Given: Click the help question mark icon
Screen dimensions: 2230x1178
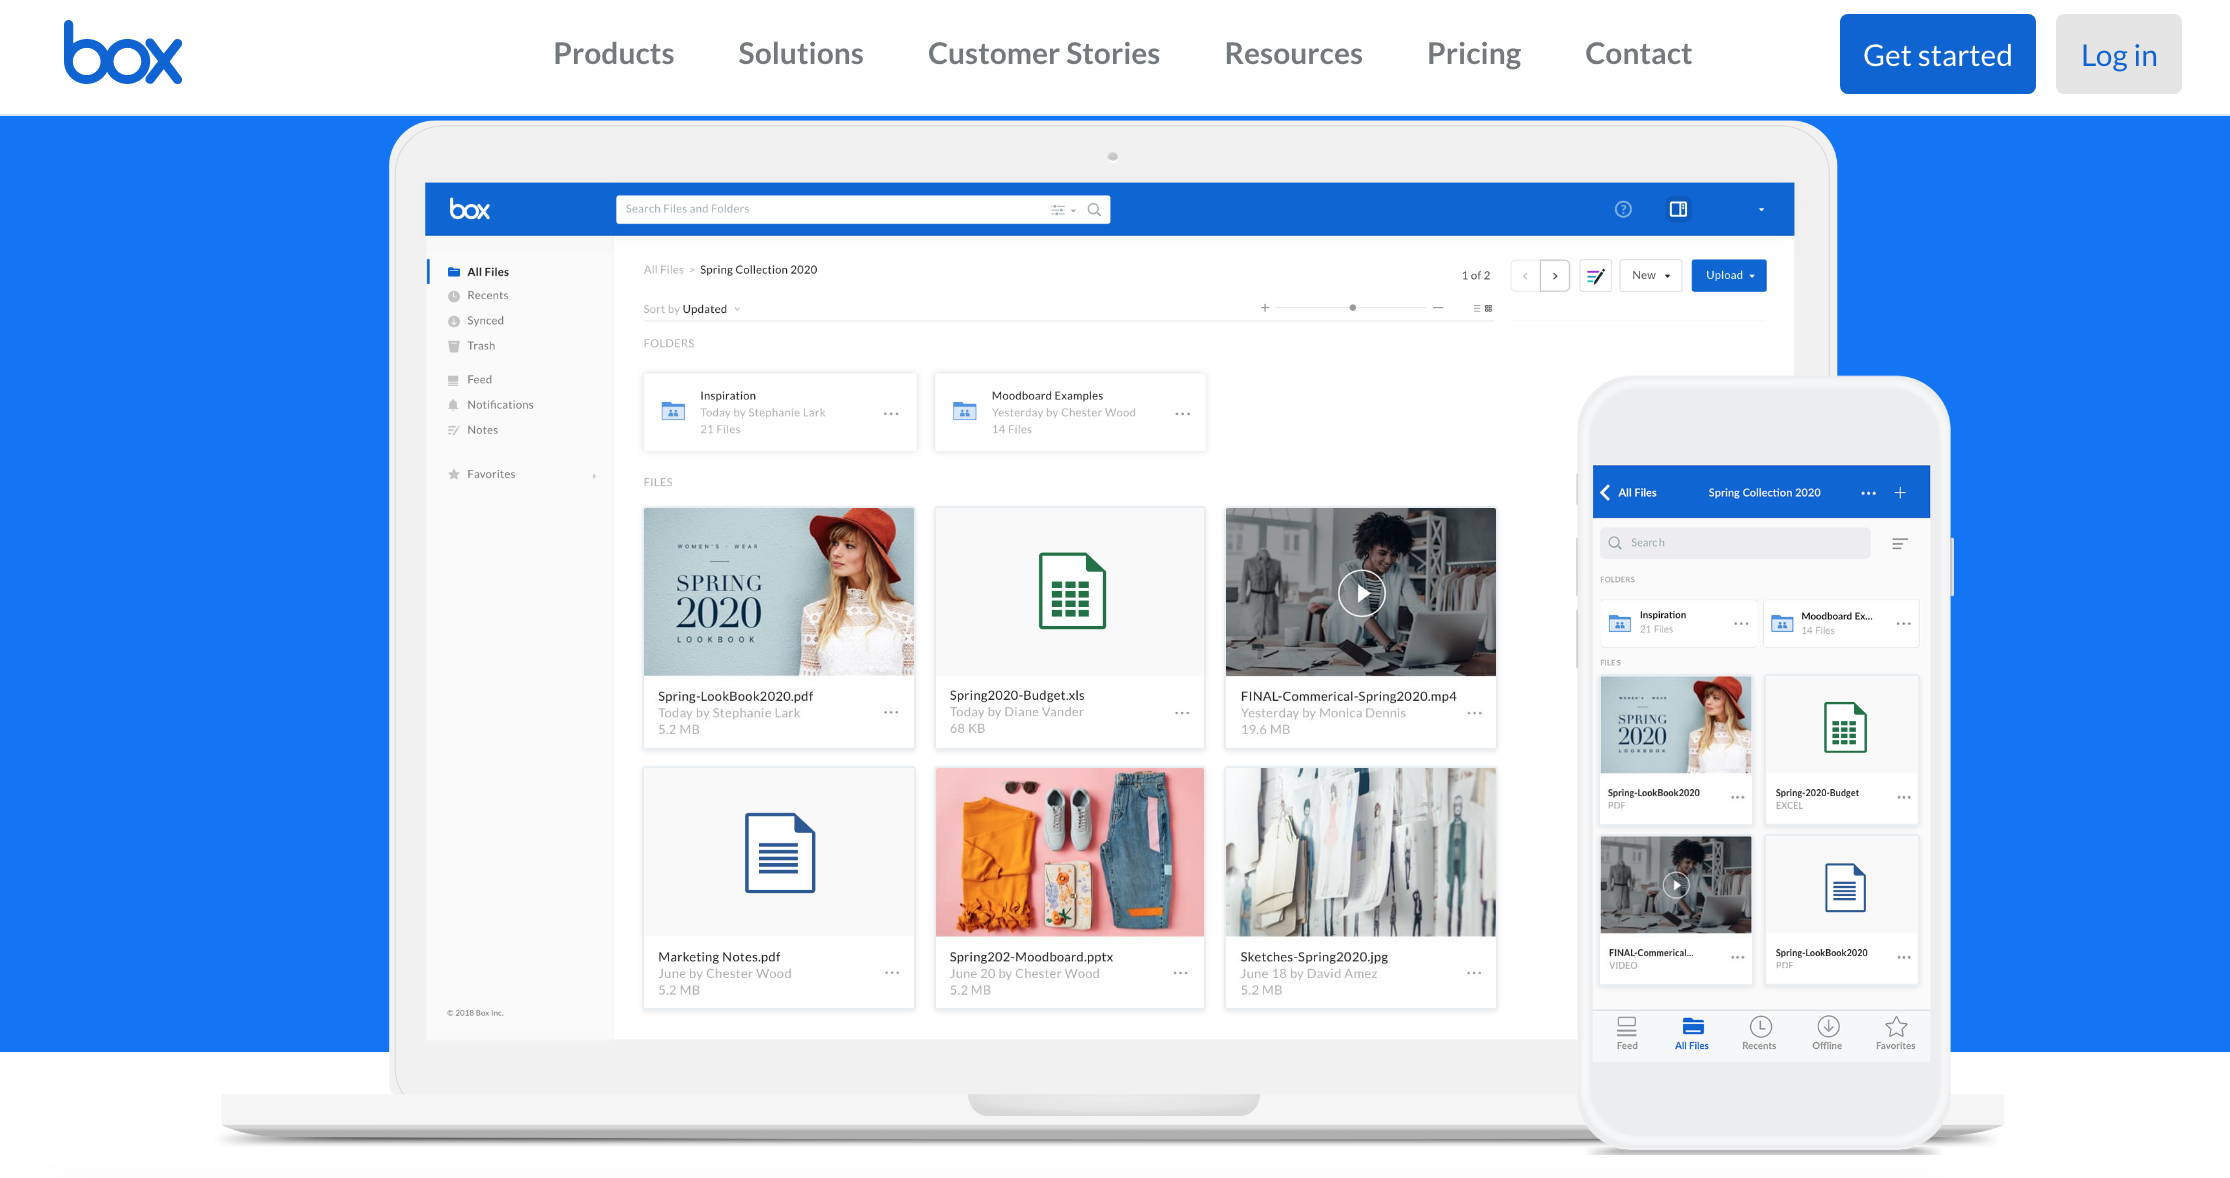Looking at the screenshot, I should [x=1623, y=209].
